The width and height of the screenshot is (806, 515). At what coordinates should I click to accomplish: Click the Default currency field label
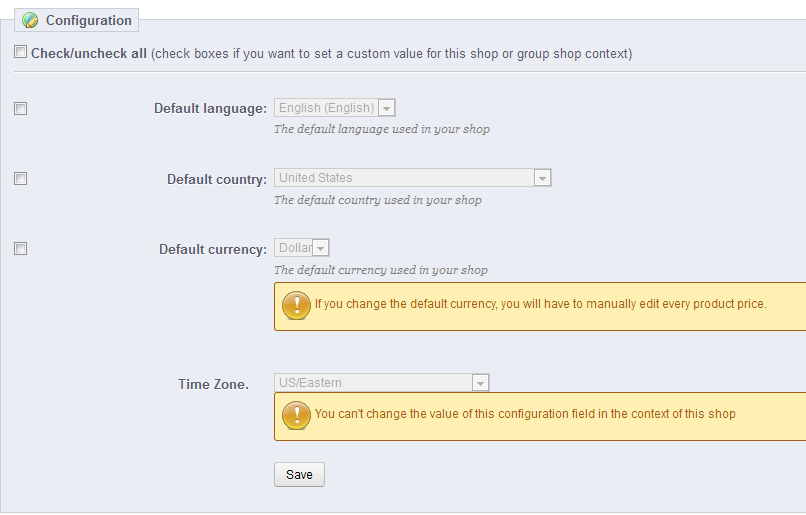212,250
